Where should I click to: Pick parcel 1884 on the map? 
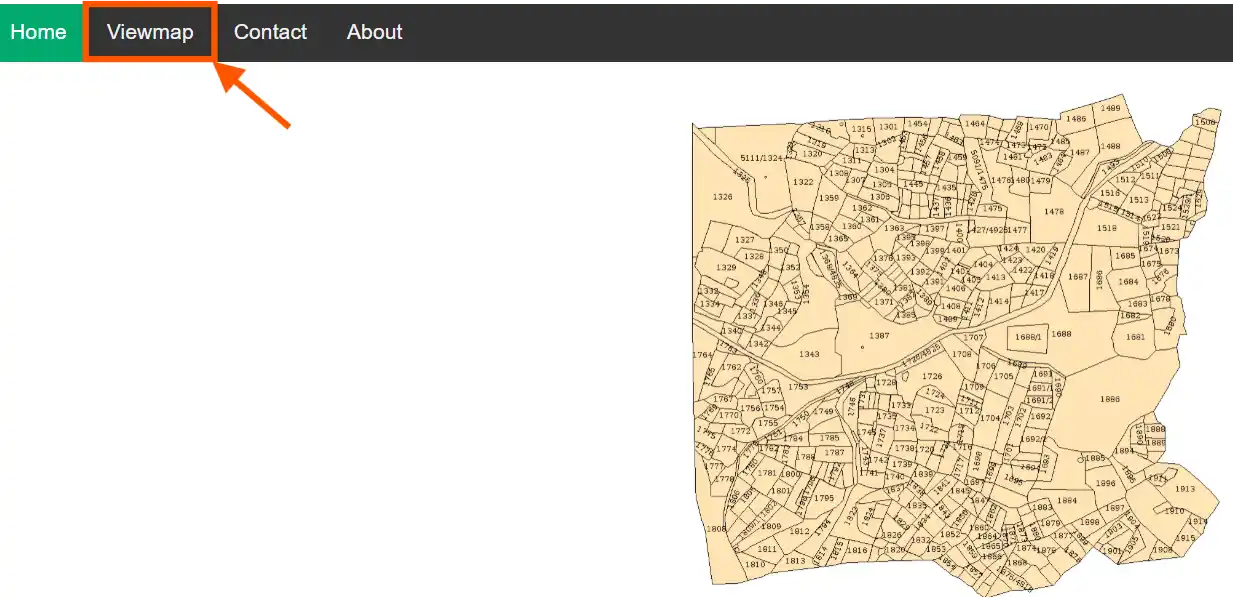(x=1067, y=500)
